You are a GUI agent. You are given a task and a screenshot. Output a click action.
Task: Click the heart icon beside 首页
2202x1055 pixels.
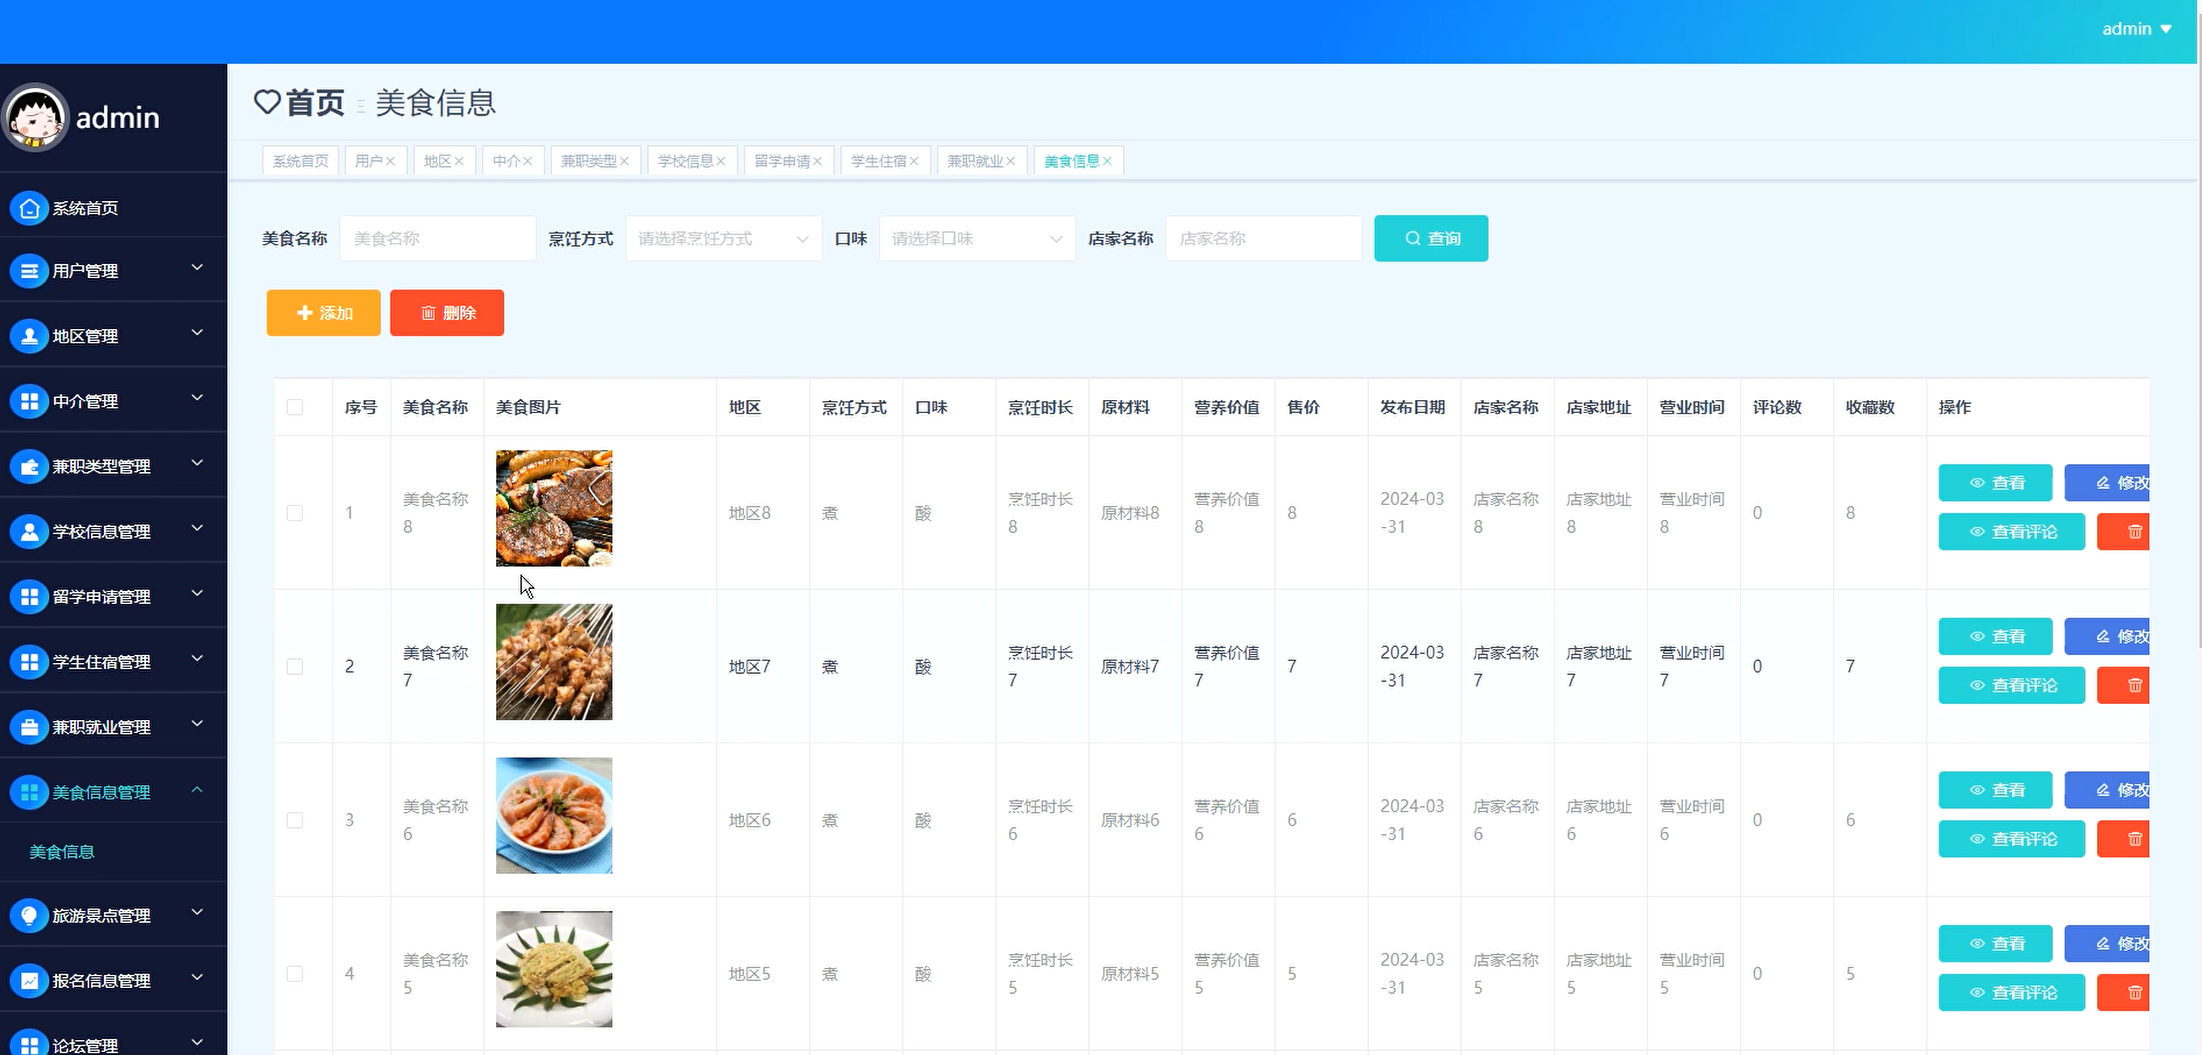click(267, 102)
